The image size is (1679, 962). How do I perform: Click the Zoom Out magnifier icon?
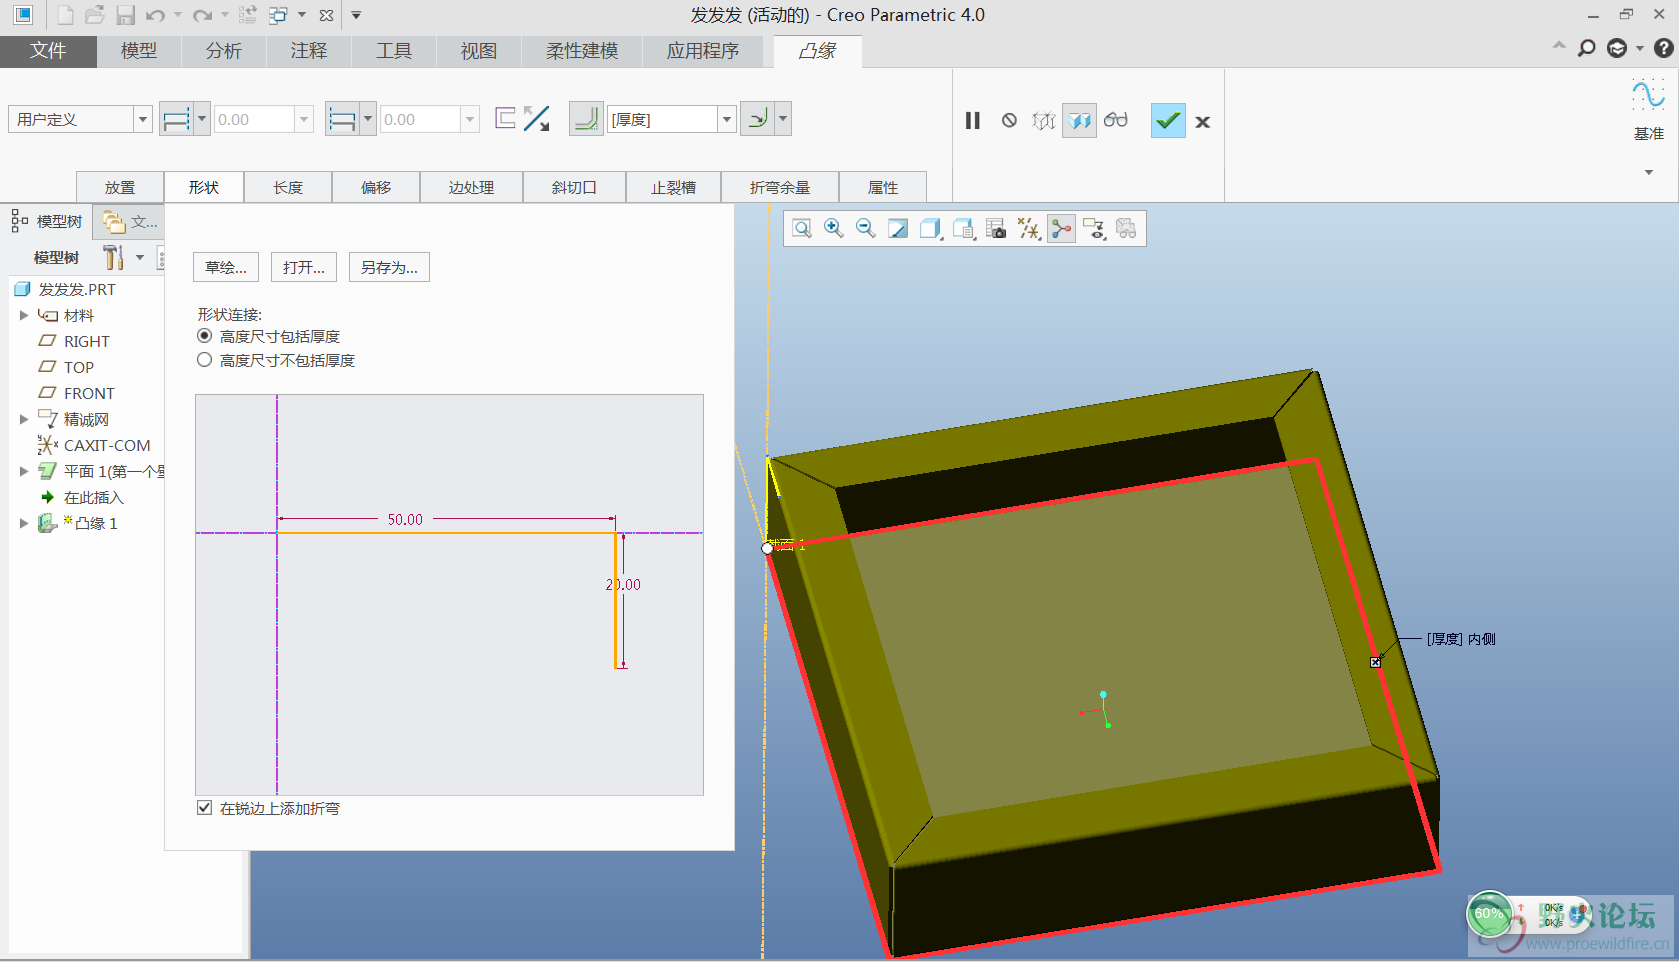click(x=866, y=229)
